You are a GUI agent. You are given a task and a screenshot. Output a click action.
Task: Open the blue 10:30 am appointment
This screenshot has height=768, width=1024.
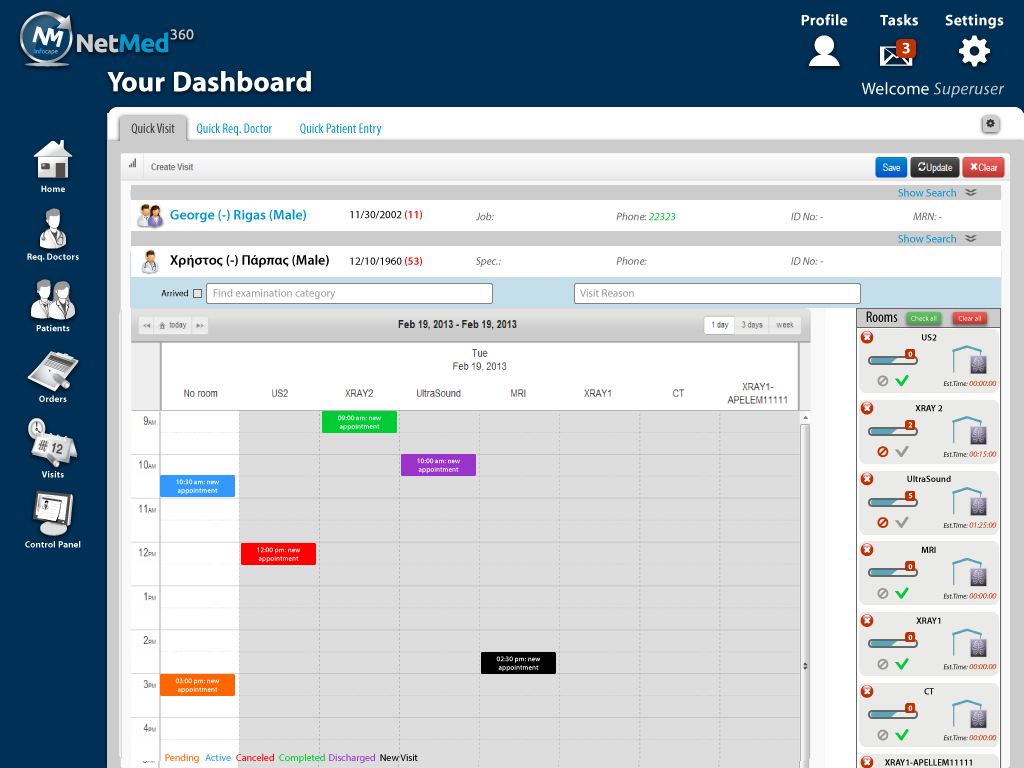tap(197, 486)
